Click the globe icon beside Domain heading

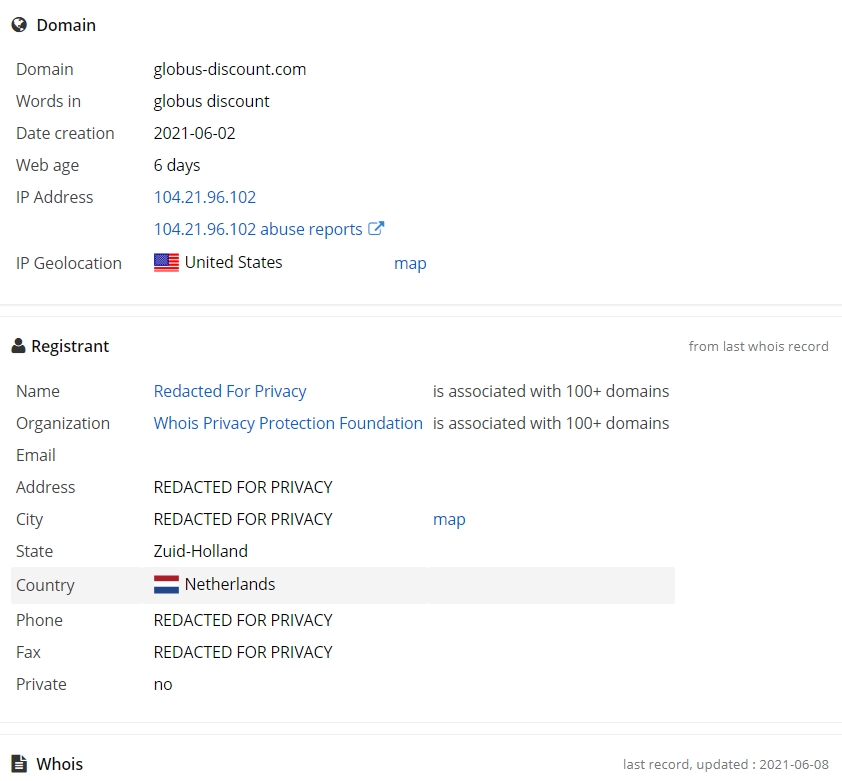point(19,25)
